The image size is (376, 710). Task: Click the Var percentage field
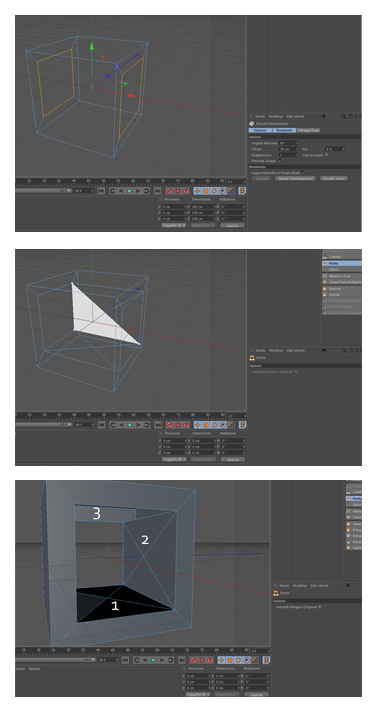335,149
